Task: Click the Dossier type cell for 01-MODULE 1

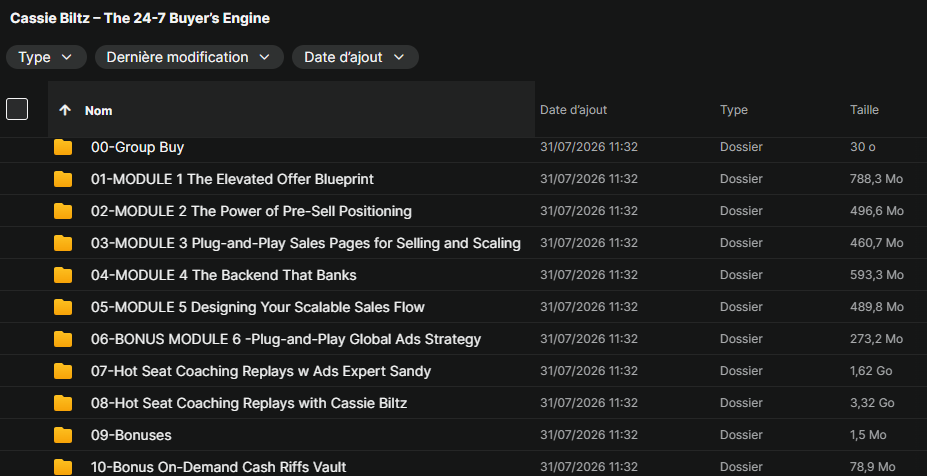Action: coord(741,179)
